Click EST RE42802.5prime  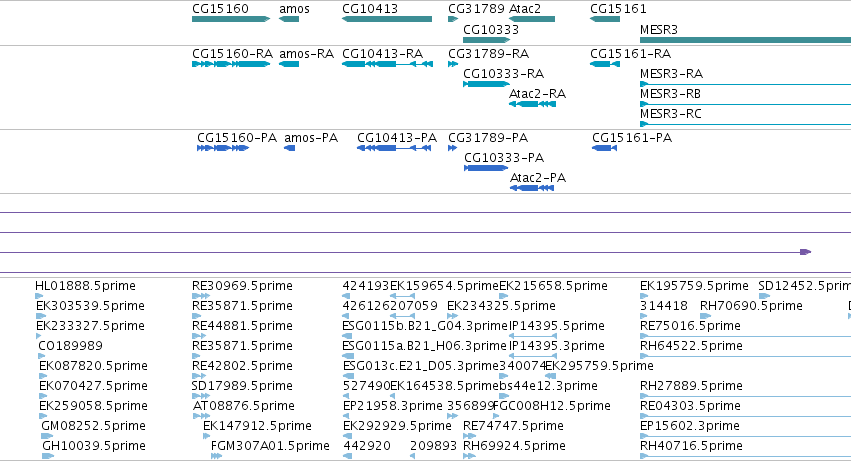(x=242, y=367)
